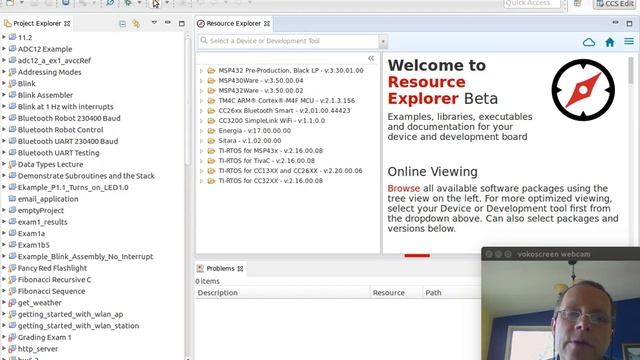Sort Problems by the Resource column
The image size is (640, 360).
point(396,293)
